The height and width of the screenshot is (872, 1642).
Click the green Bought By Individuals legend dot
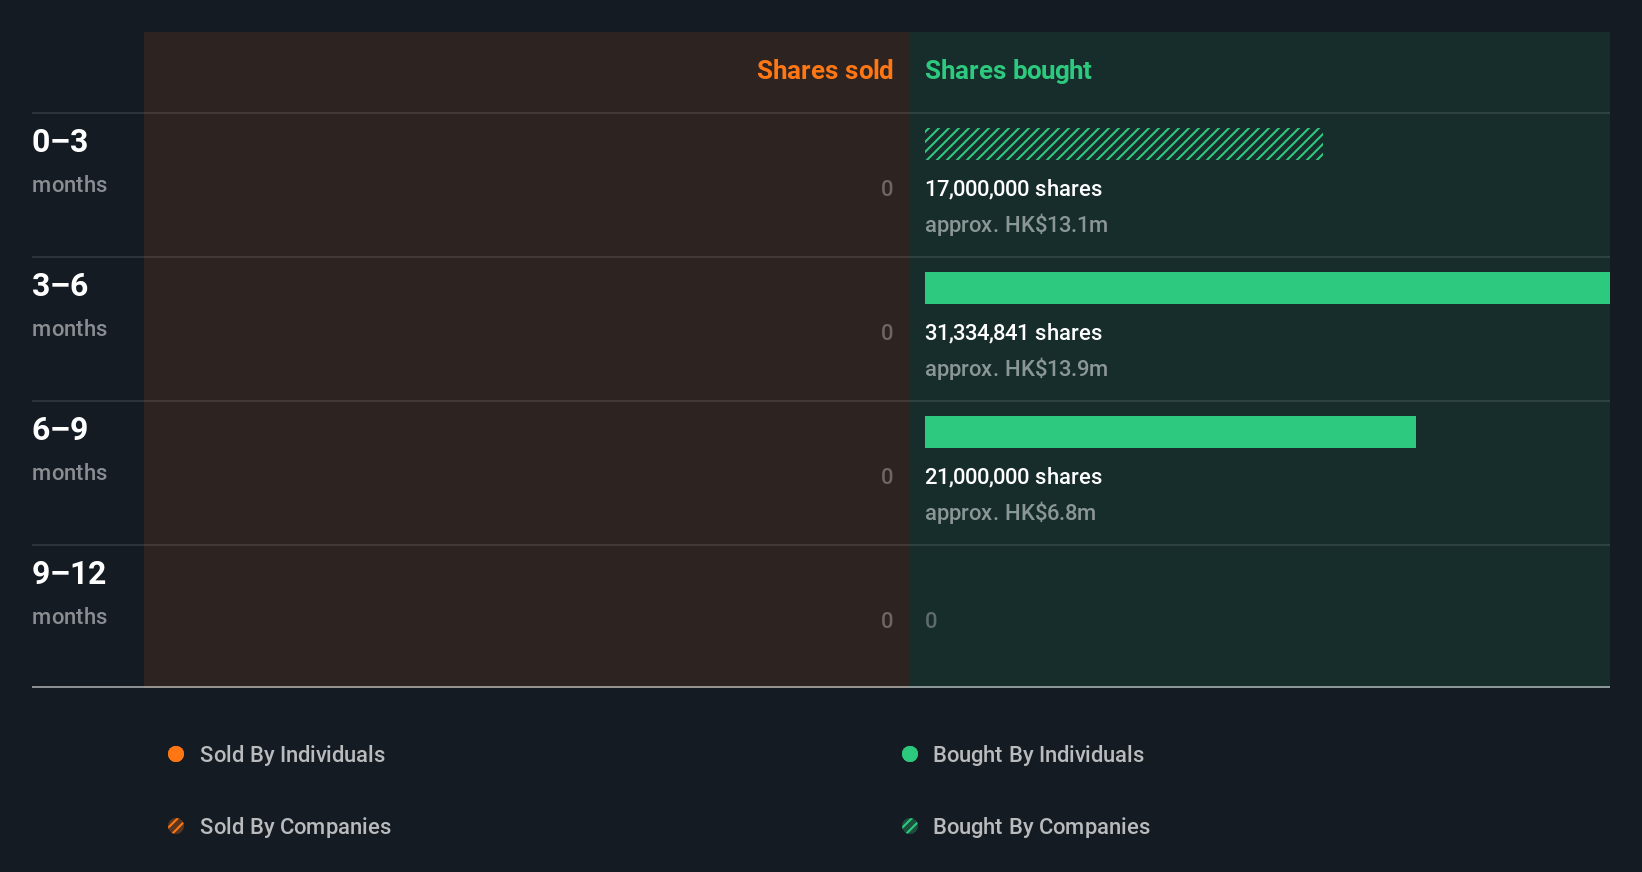[910, 754]
